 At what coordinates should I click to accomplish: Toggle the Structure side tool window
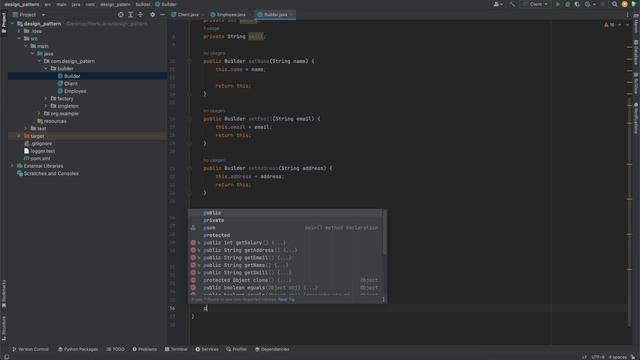tap(4, 328)
